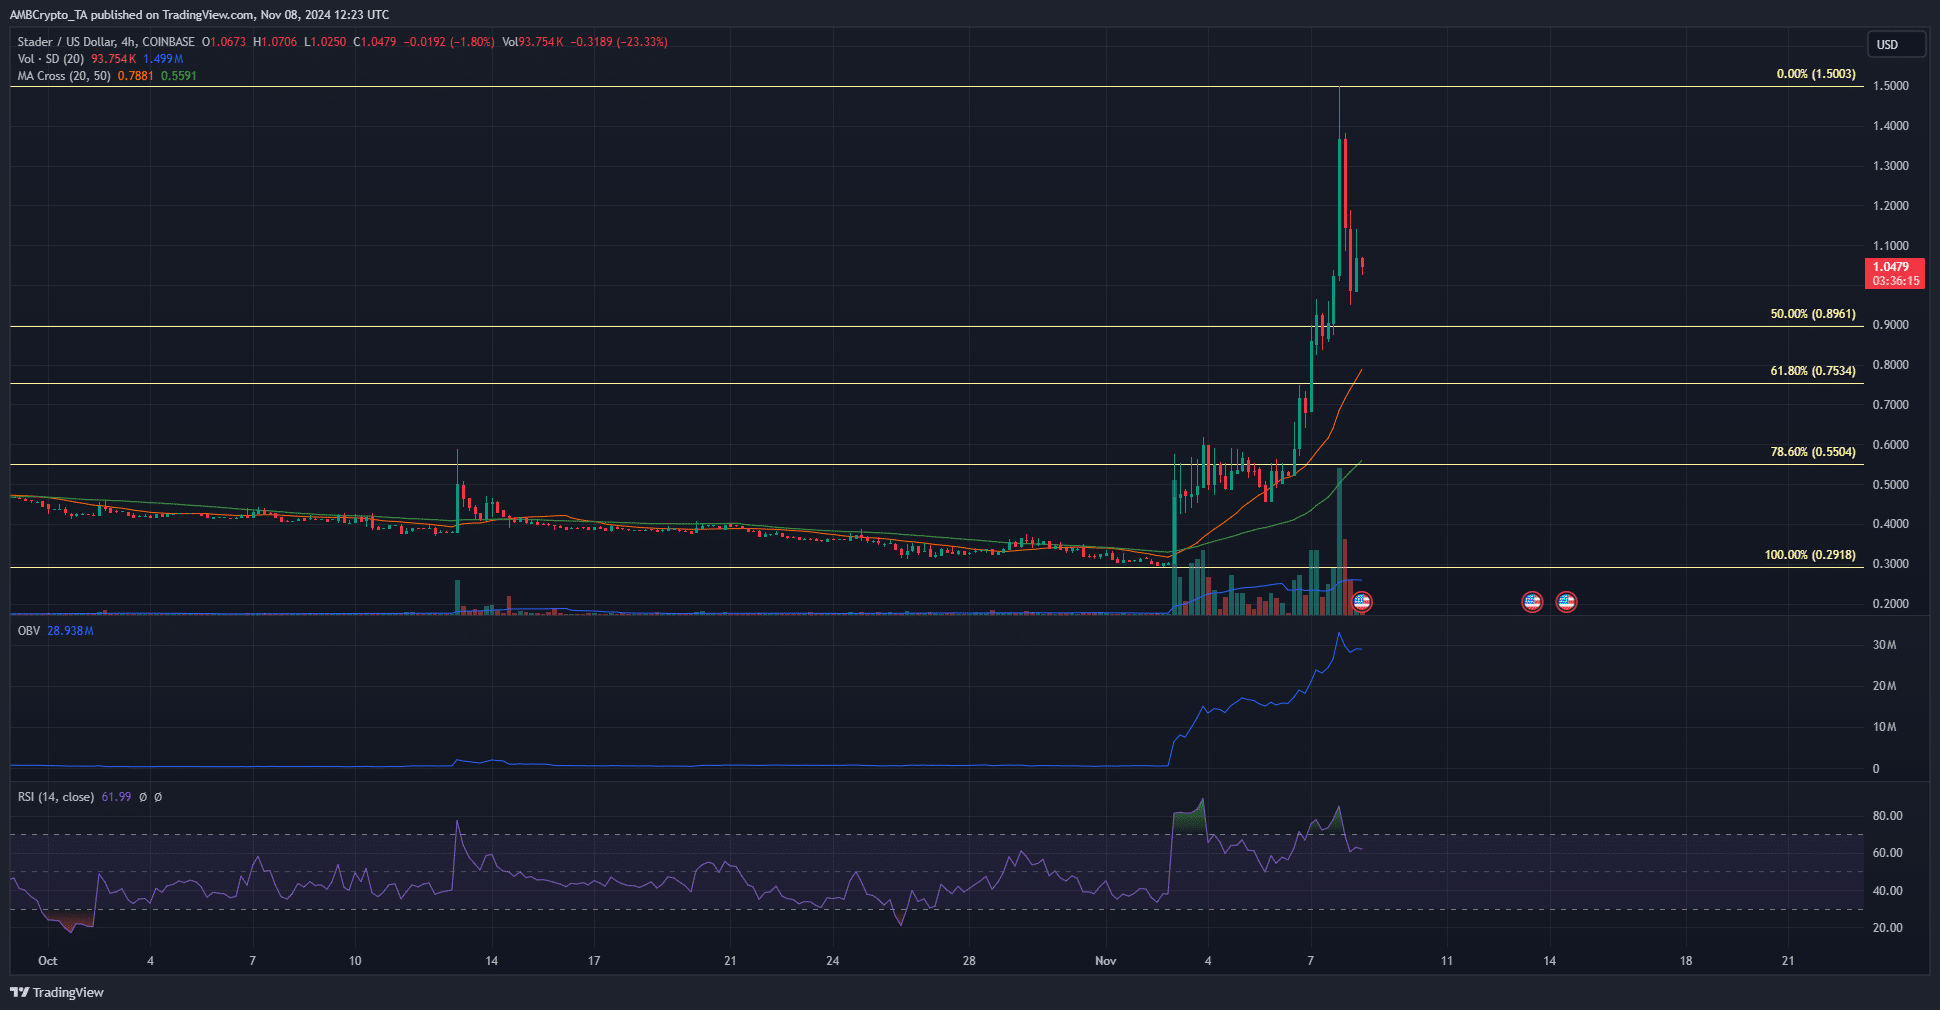Image resolution: width=1940 pixels, height=1010 pixels.
Task: Open the USD currency selector
Action: coord(1896,44)
